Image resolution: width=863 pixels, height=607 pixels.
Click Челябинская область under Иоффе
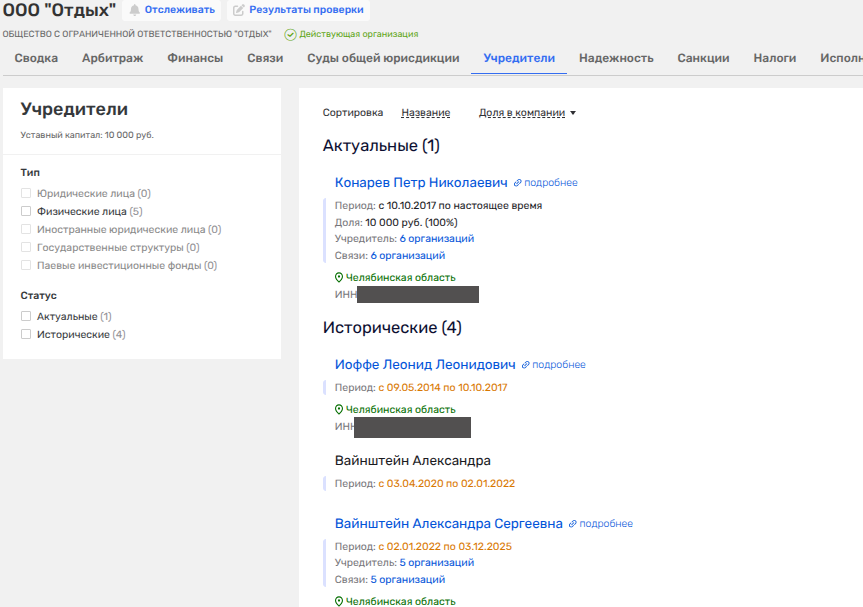tap(400, 410)
